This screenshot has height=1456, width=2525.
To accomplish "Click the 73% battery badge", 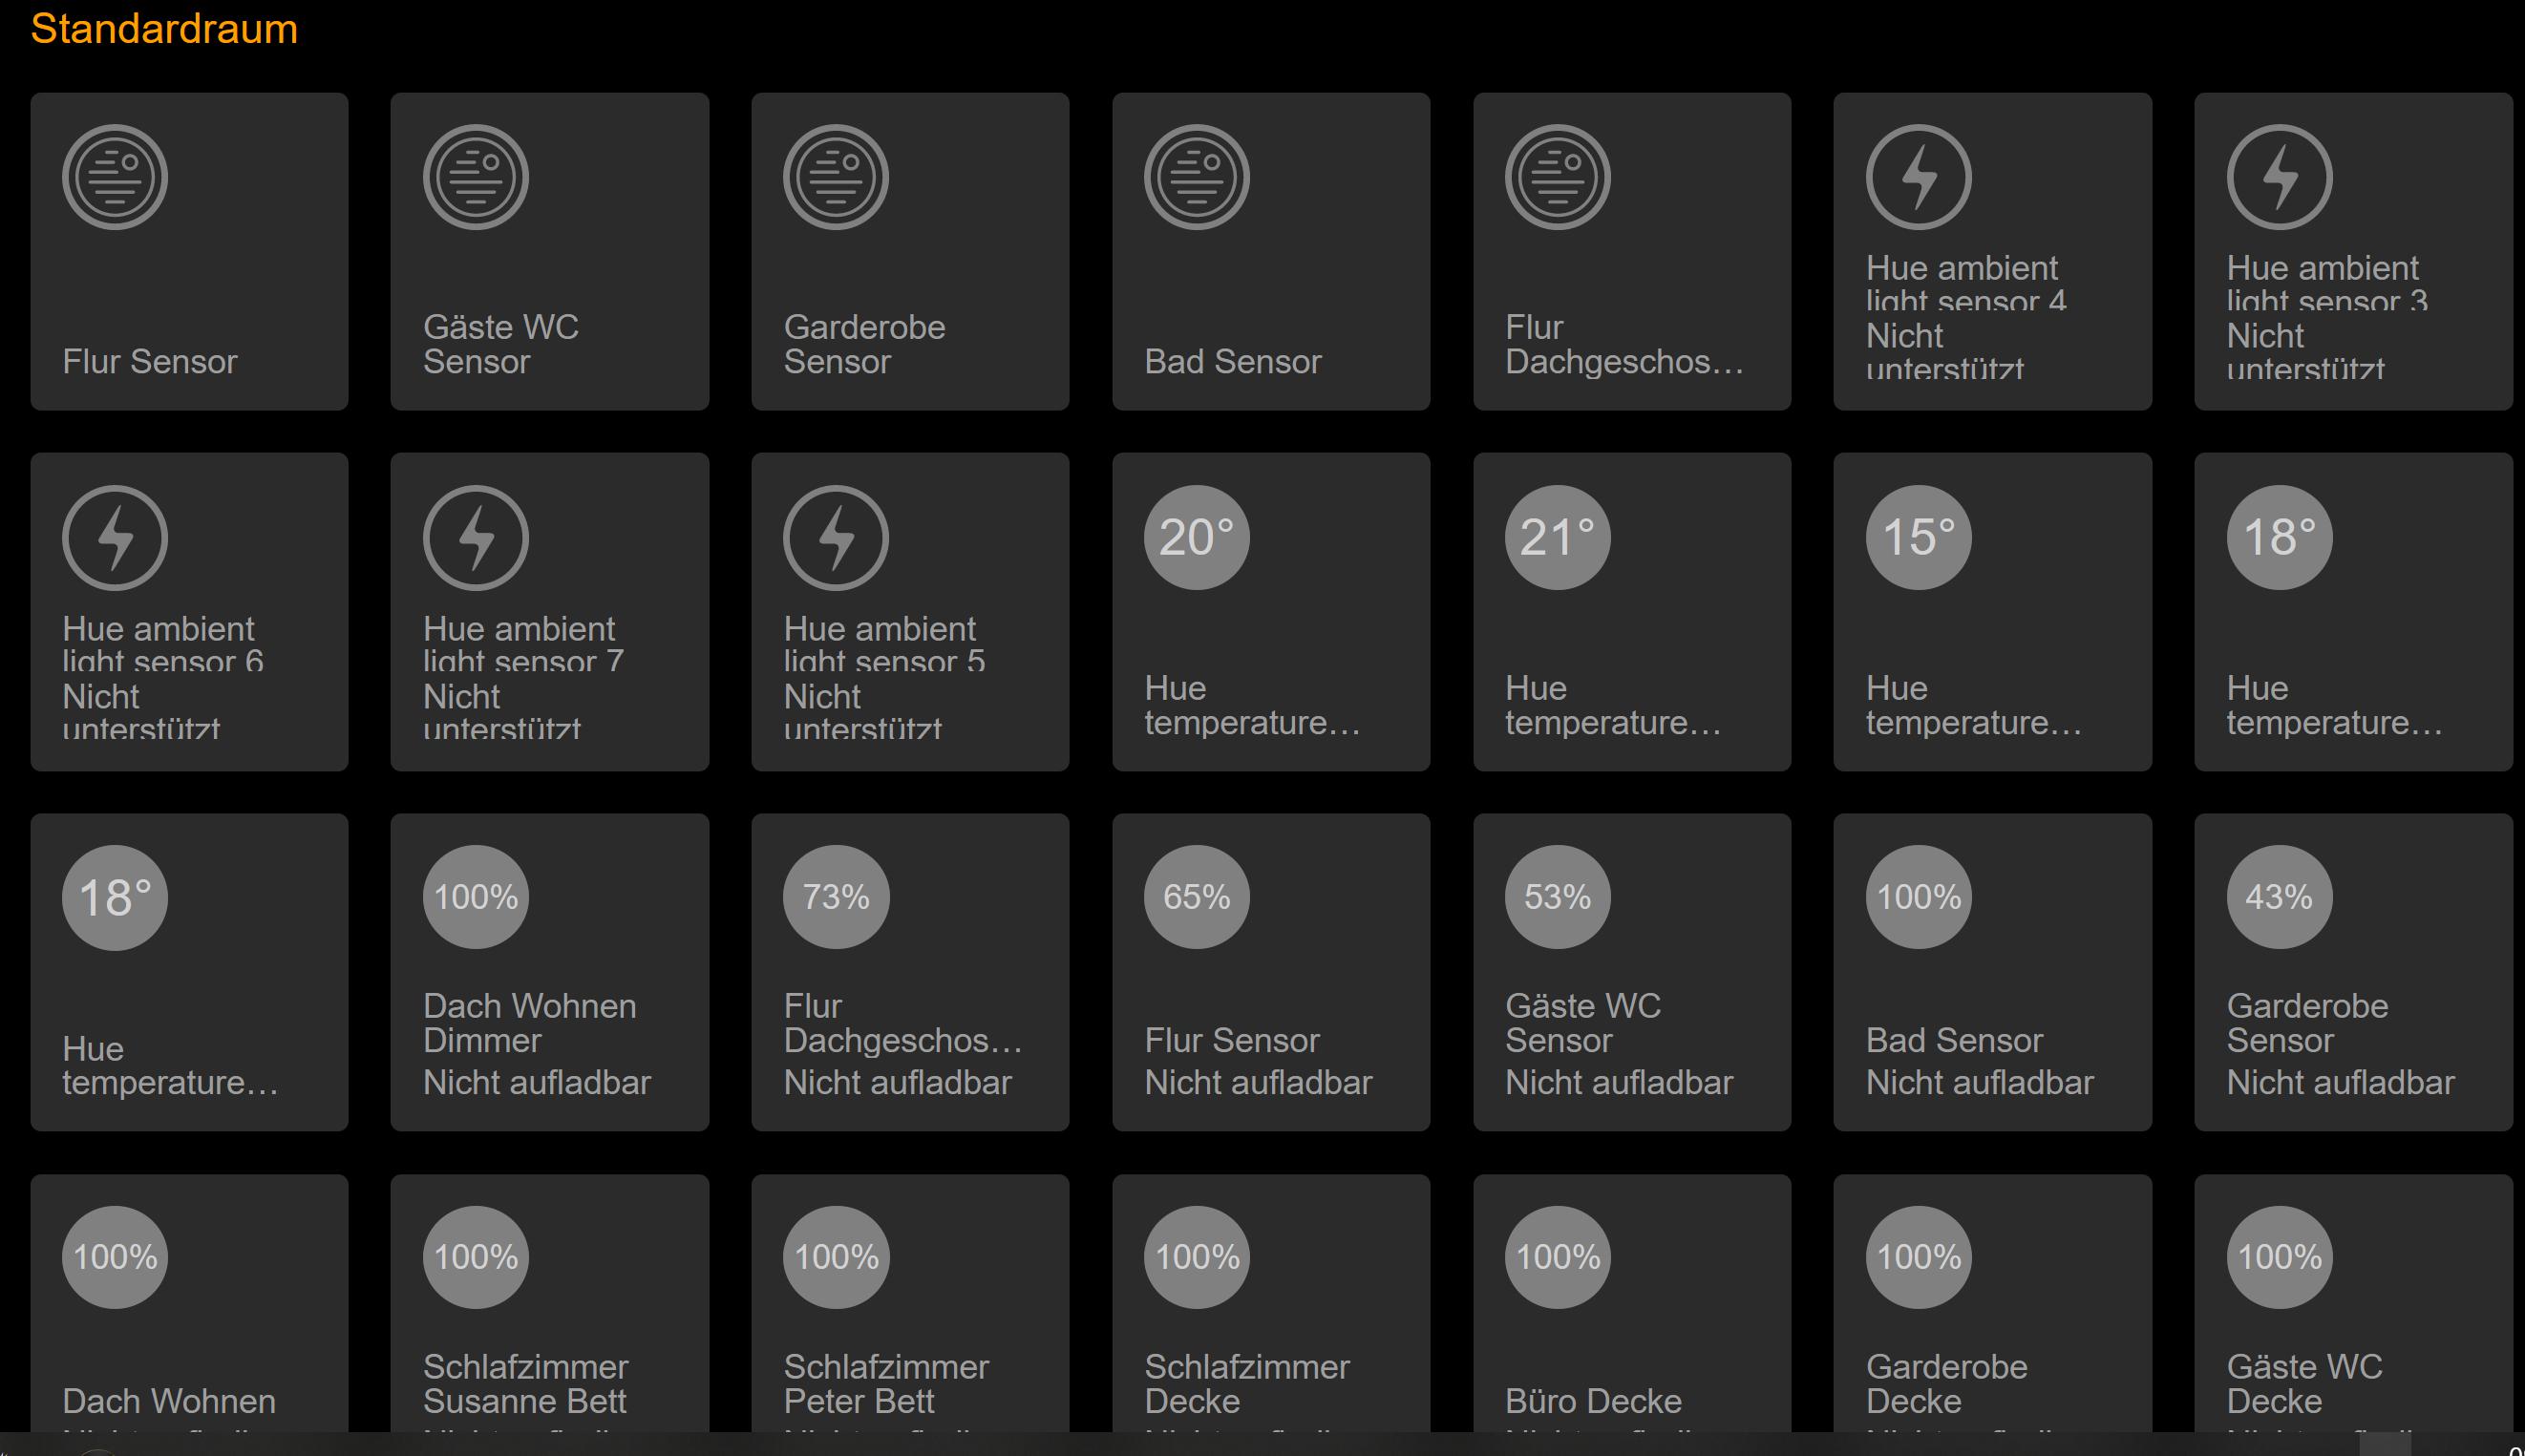I will [836, 897].
